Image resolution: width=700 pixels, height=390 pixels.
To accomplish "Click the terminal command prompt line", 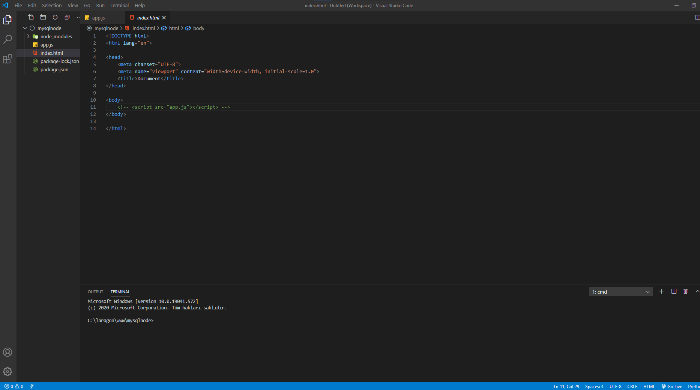I will [121, 320].
